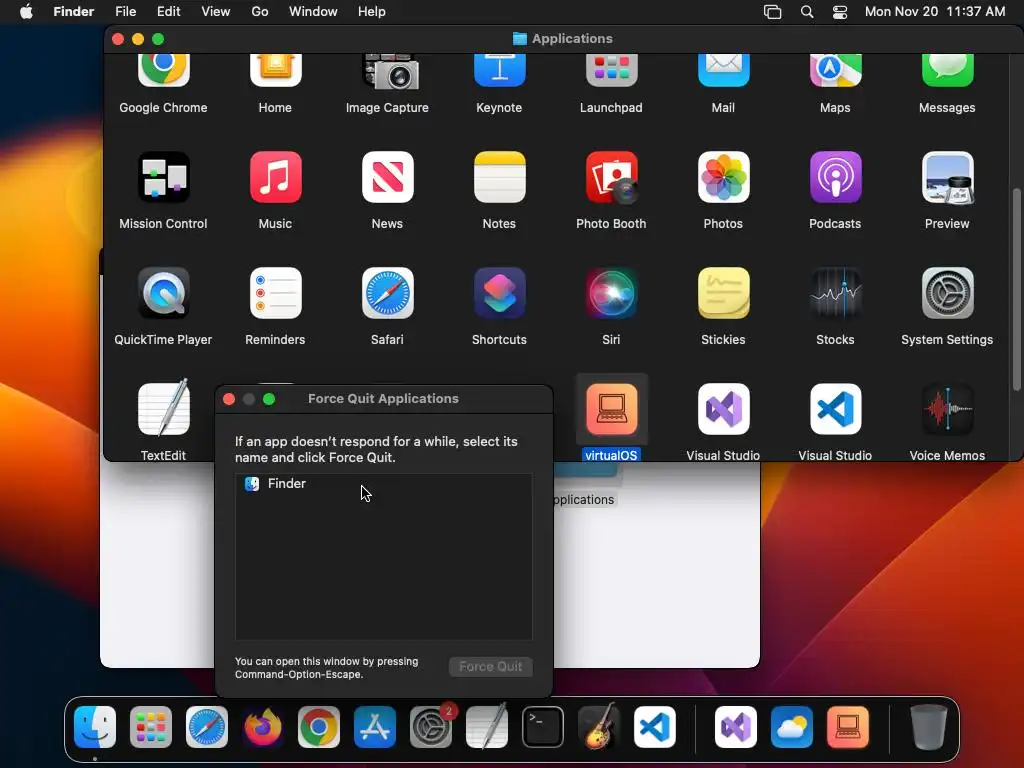Screen dimensions: 1024x768
Task: Launch Firefox from the Dock
Action: 263,727
